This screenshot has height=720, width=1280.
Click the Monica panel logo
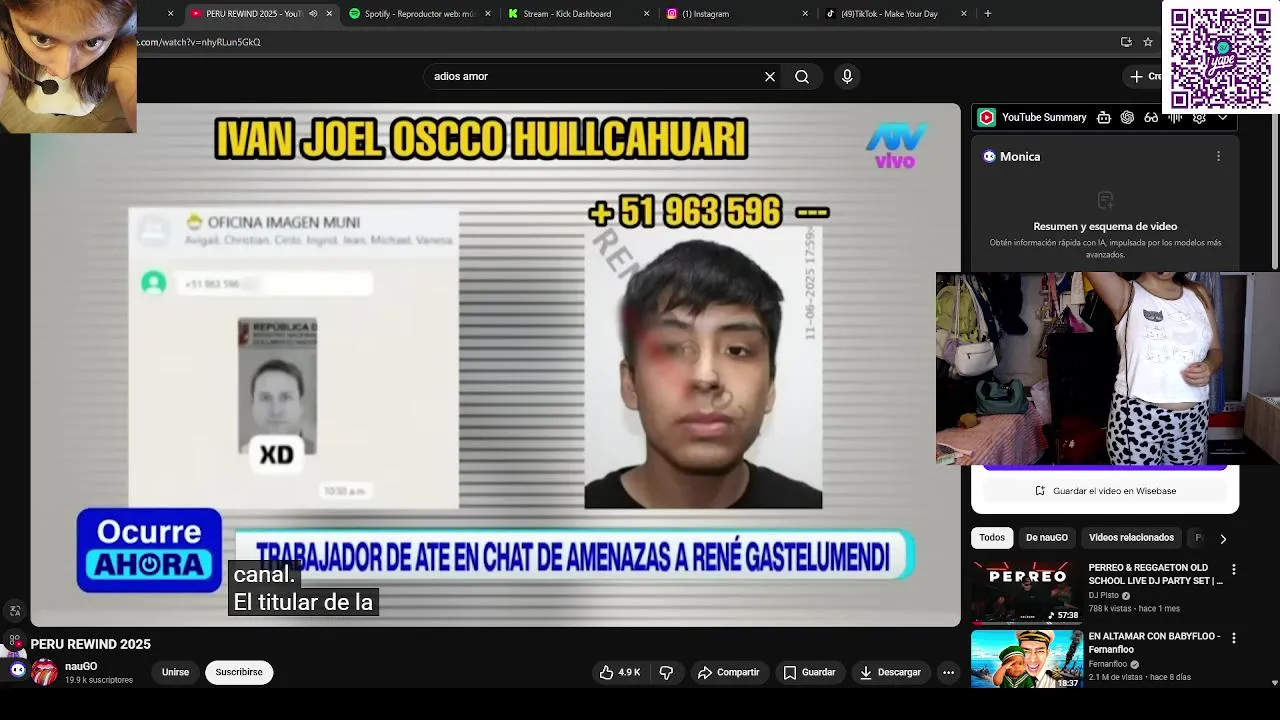click(x=989, y=156)
